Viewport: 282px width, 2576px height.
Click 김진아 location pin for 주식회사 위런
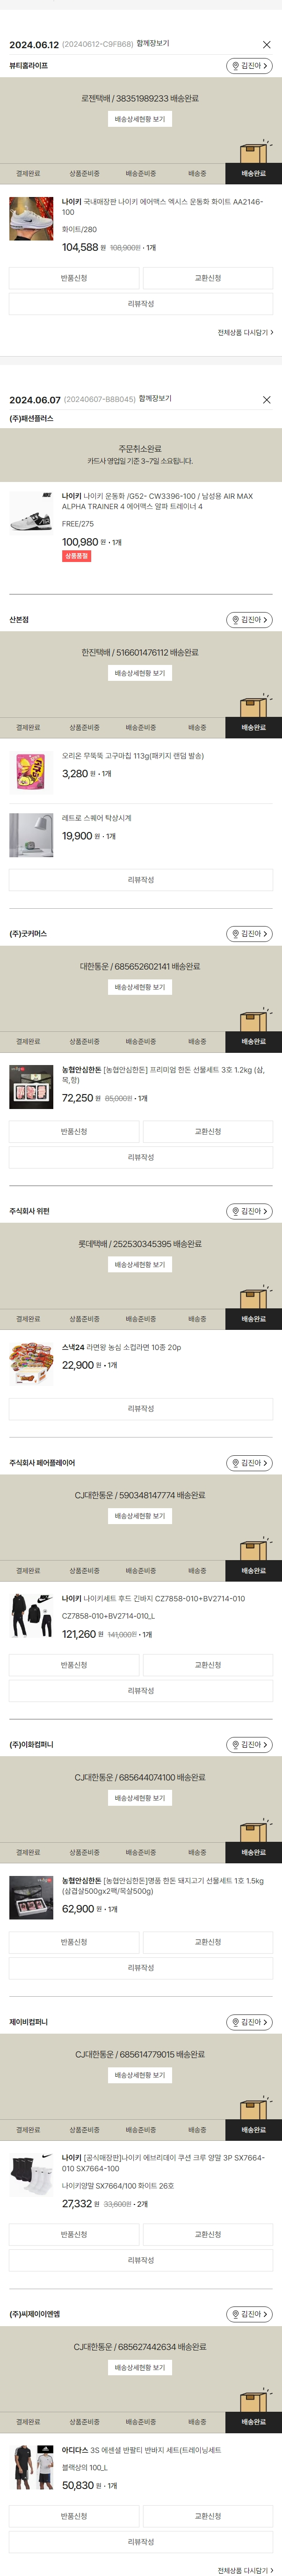click(x=249, y=1211)
